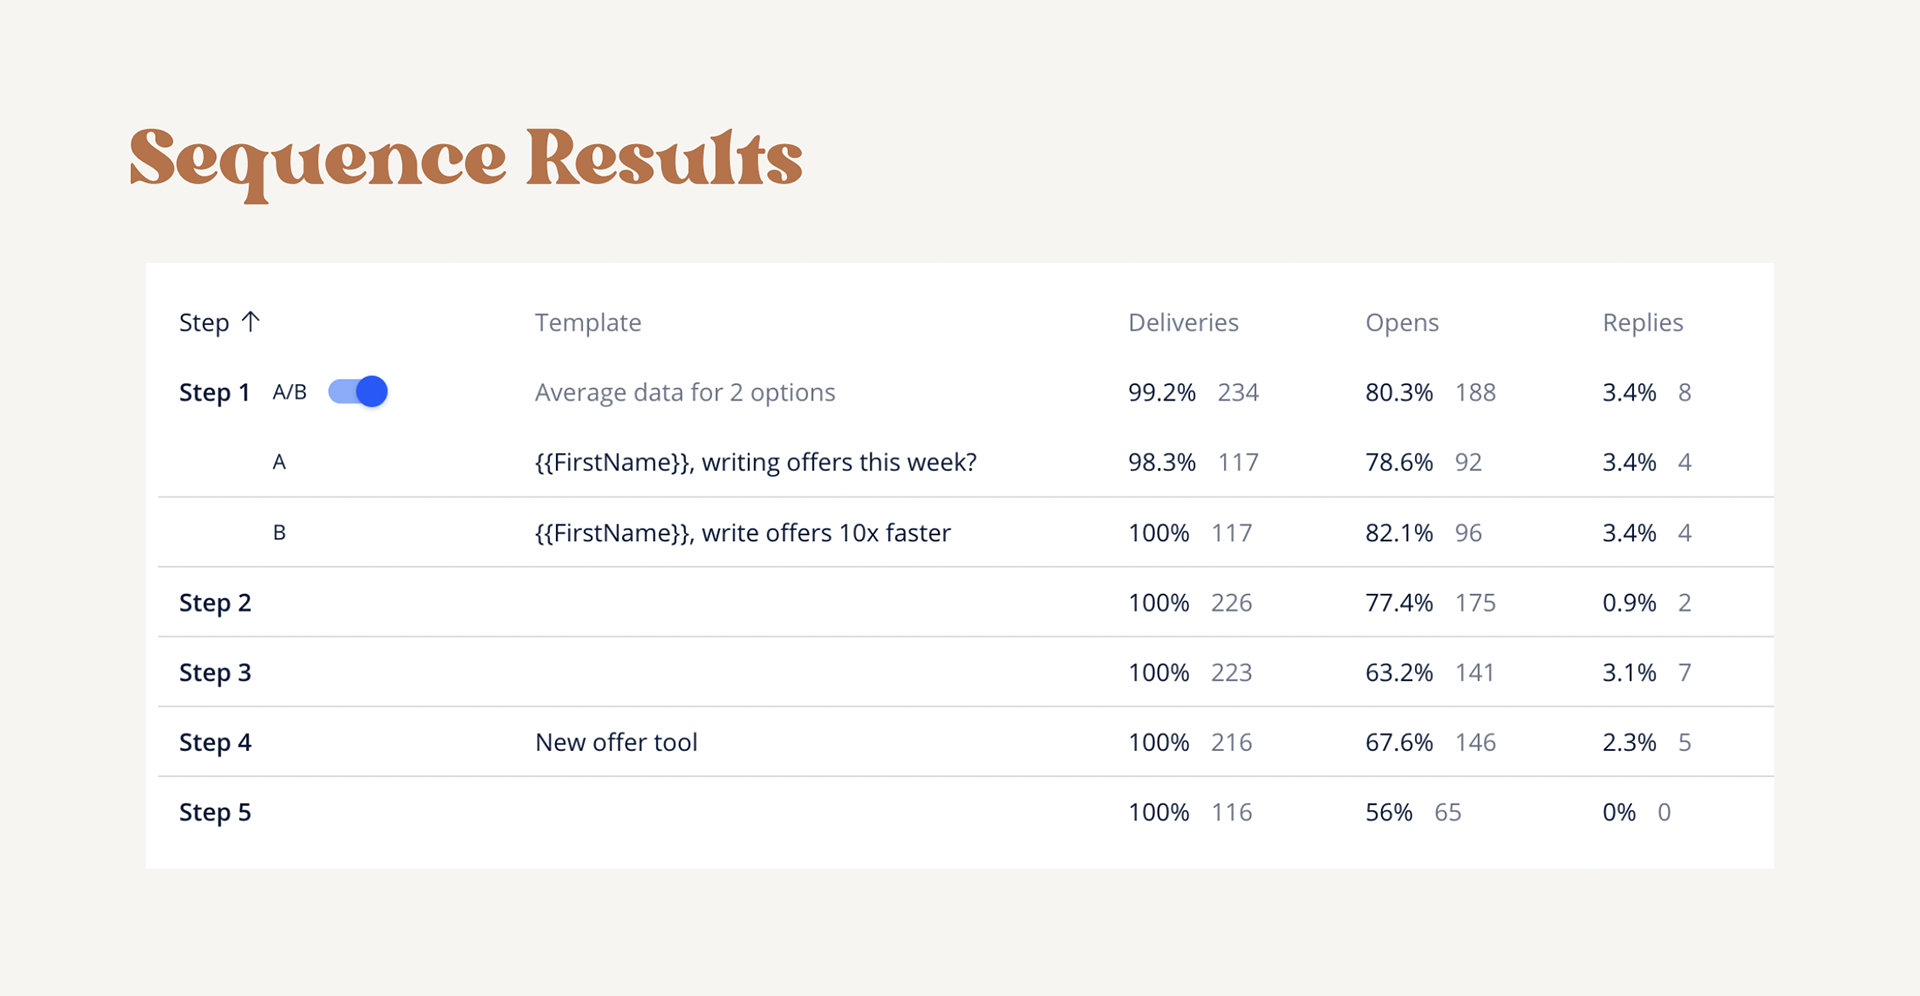Select the Step column header
Image resolution: width=1920 pixels, height=996 pixels.
coord(204,322)
